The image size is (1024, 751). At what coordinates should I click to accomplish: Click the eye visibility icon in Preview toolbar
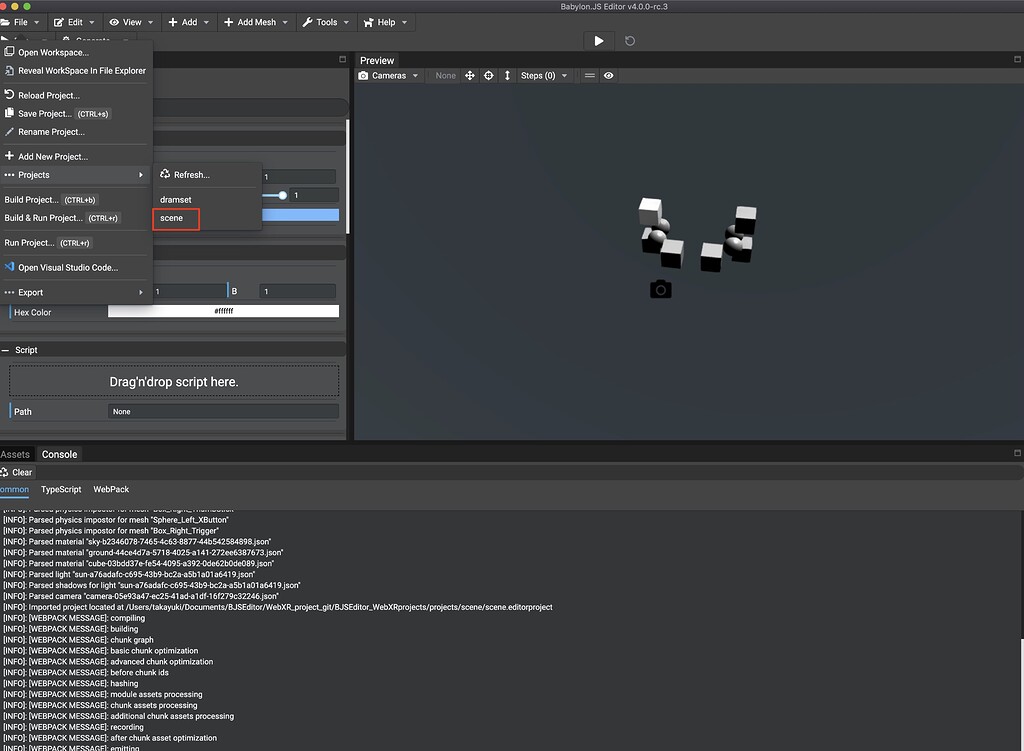coord(609,75)
